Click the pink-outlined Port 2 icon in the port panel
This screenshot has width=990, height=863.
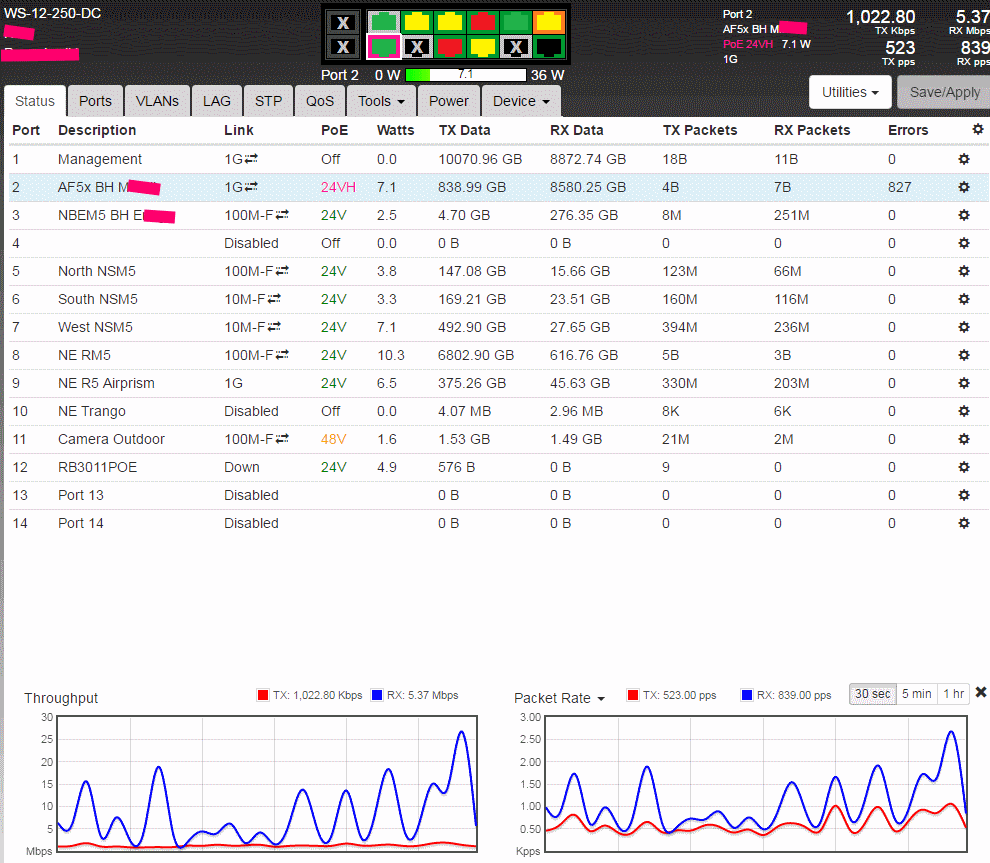click(385, 47)
